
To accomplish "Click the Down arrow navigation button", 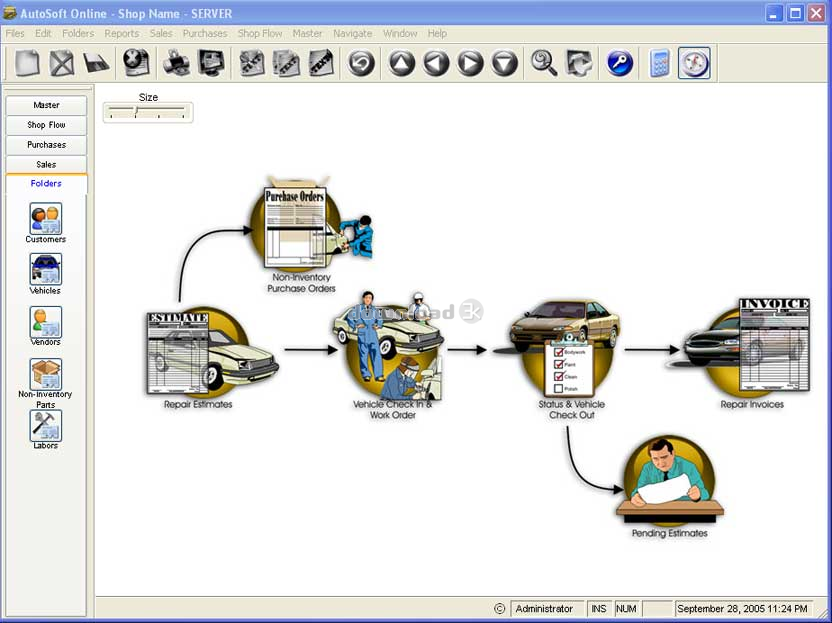I will (505, 63).
